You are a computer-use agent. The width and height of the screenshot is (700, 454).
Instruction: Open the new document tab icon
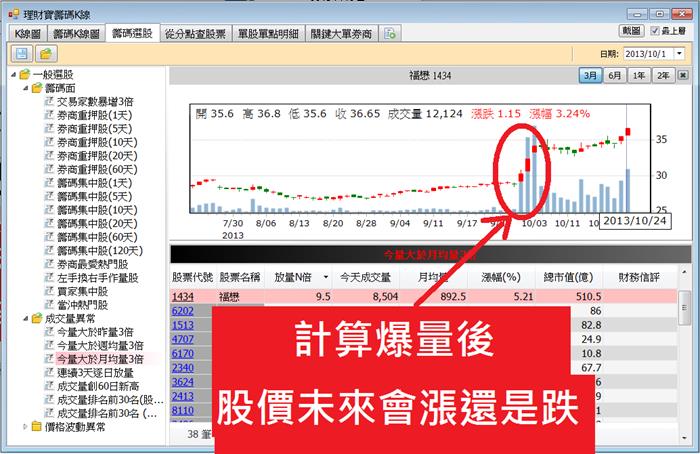point(390,33)
